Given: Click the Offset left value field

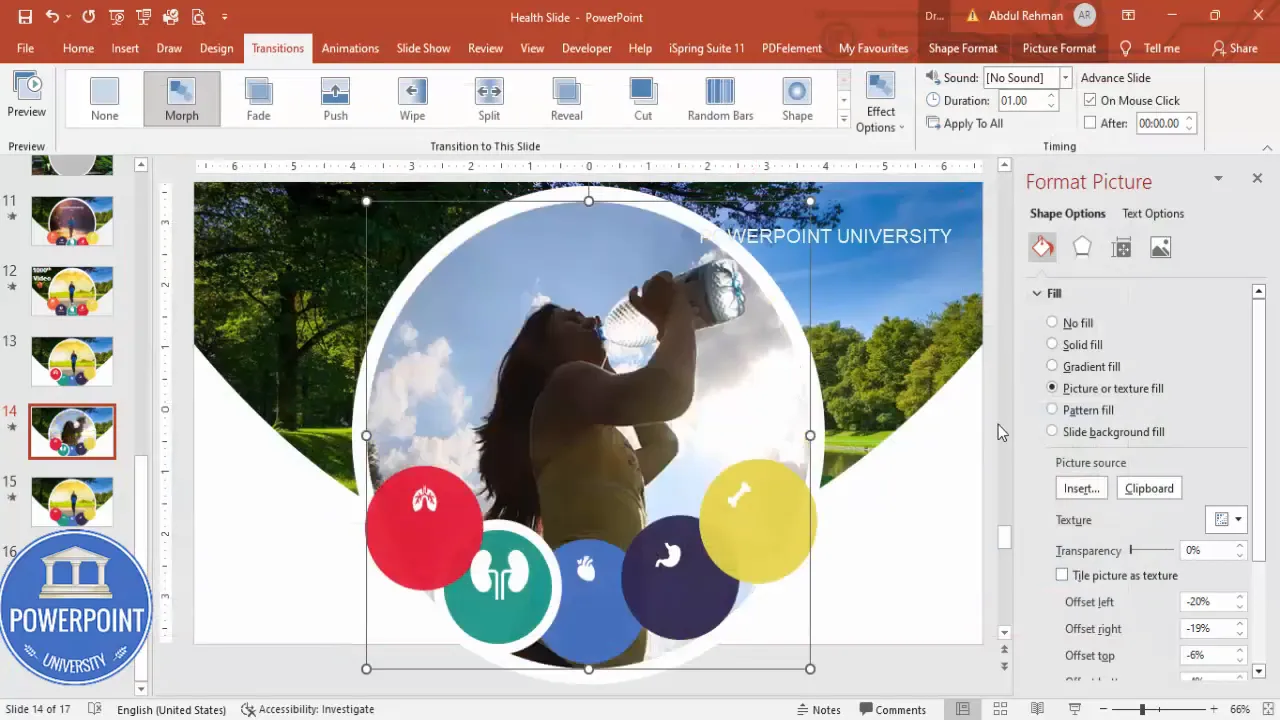Looking at the screenshot, I should coord(1207,601).
